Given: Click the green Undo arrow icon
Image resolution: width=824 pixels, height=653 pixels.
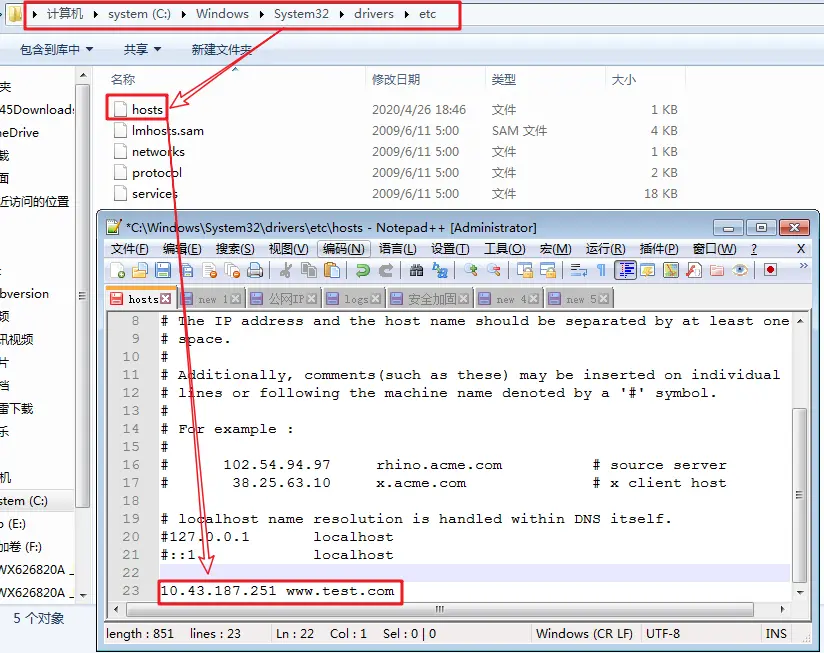Looking at the screenshot, I should pyautogui.click(x=363, y=270).
